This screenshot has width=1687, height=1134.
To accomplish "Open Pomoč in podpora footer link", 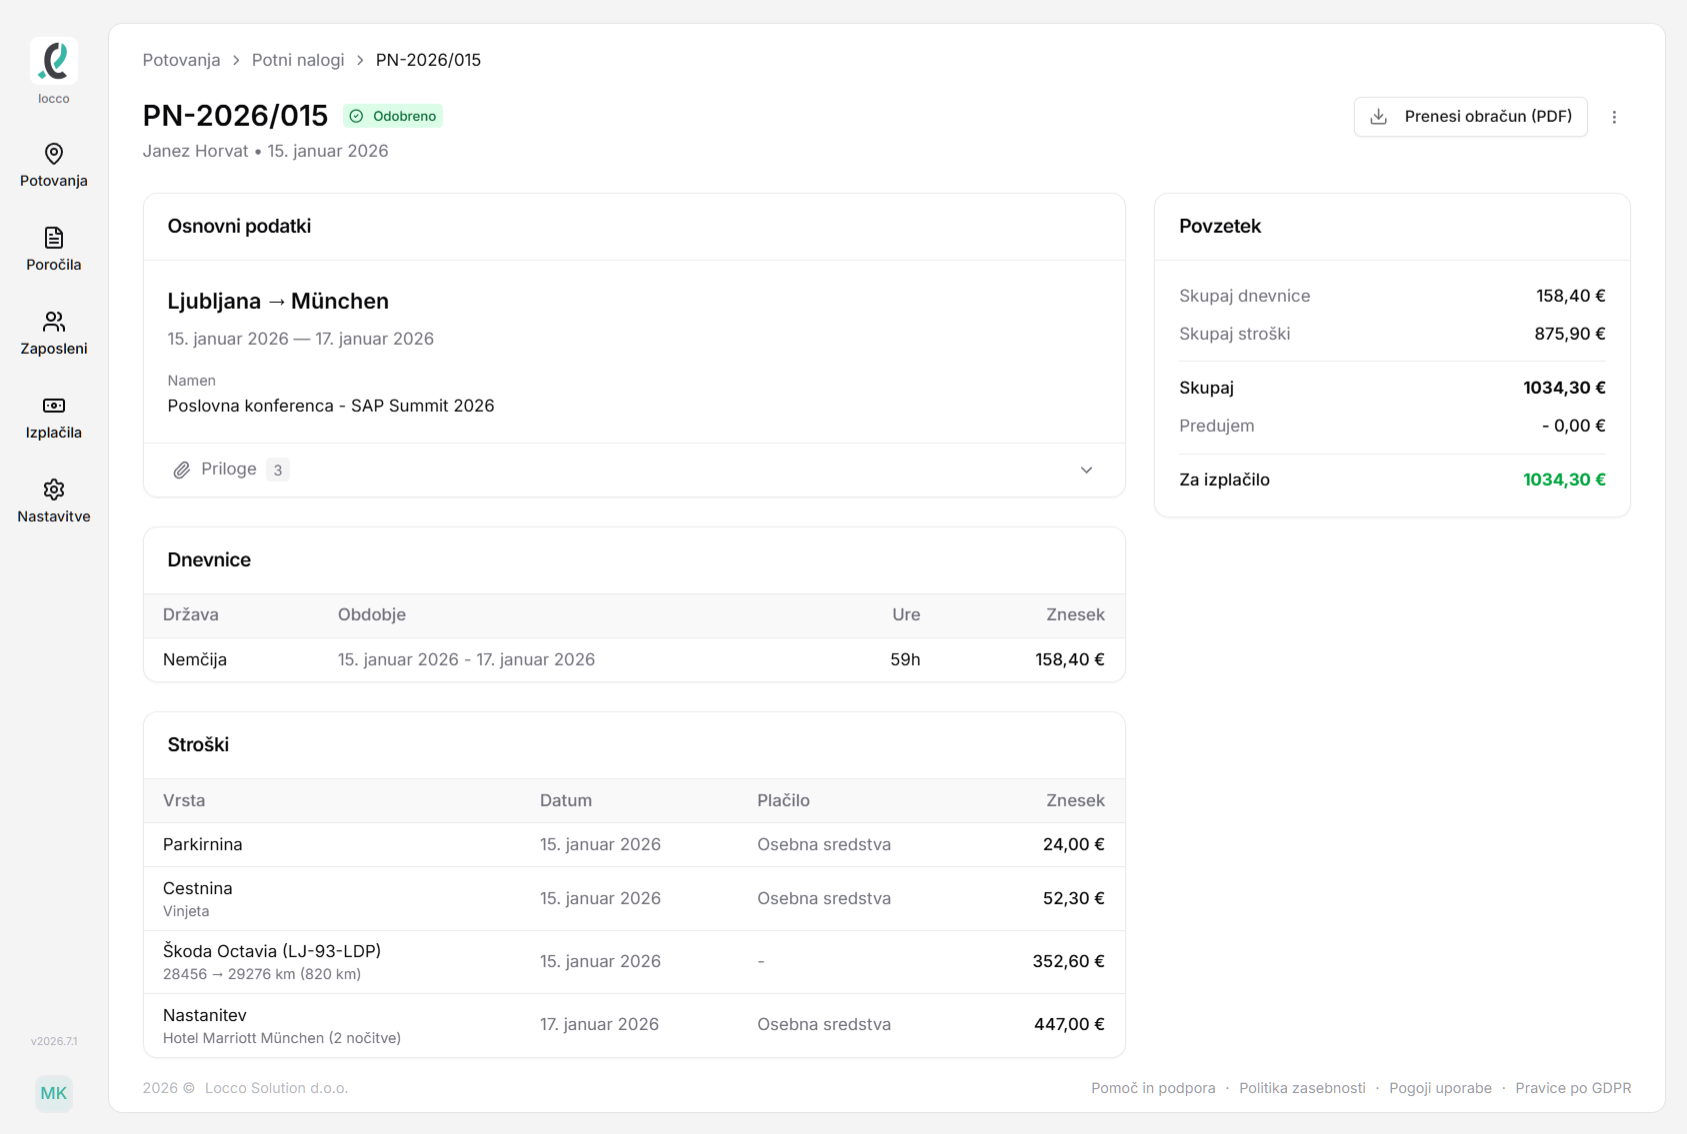I will 1153,1088.
